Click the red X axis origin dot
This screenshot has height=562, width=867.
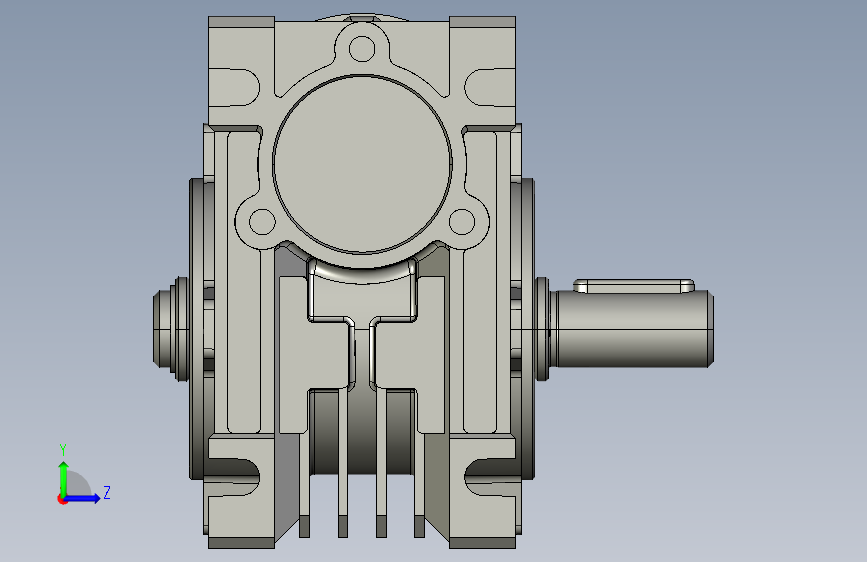62,499
